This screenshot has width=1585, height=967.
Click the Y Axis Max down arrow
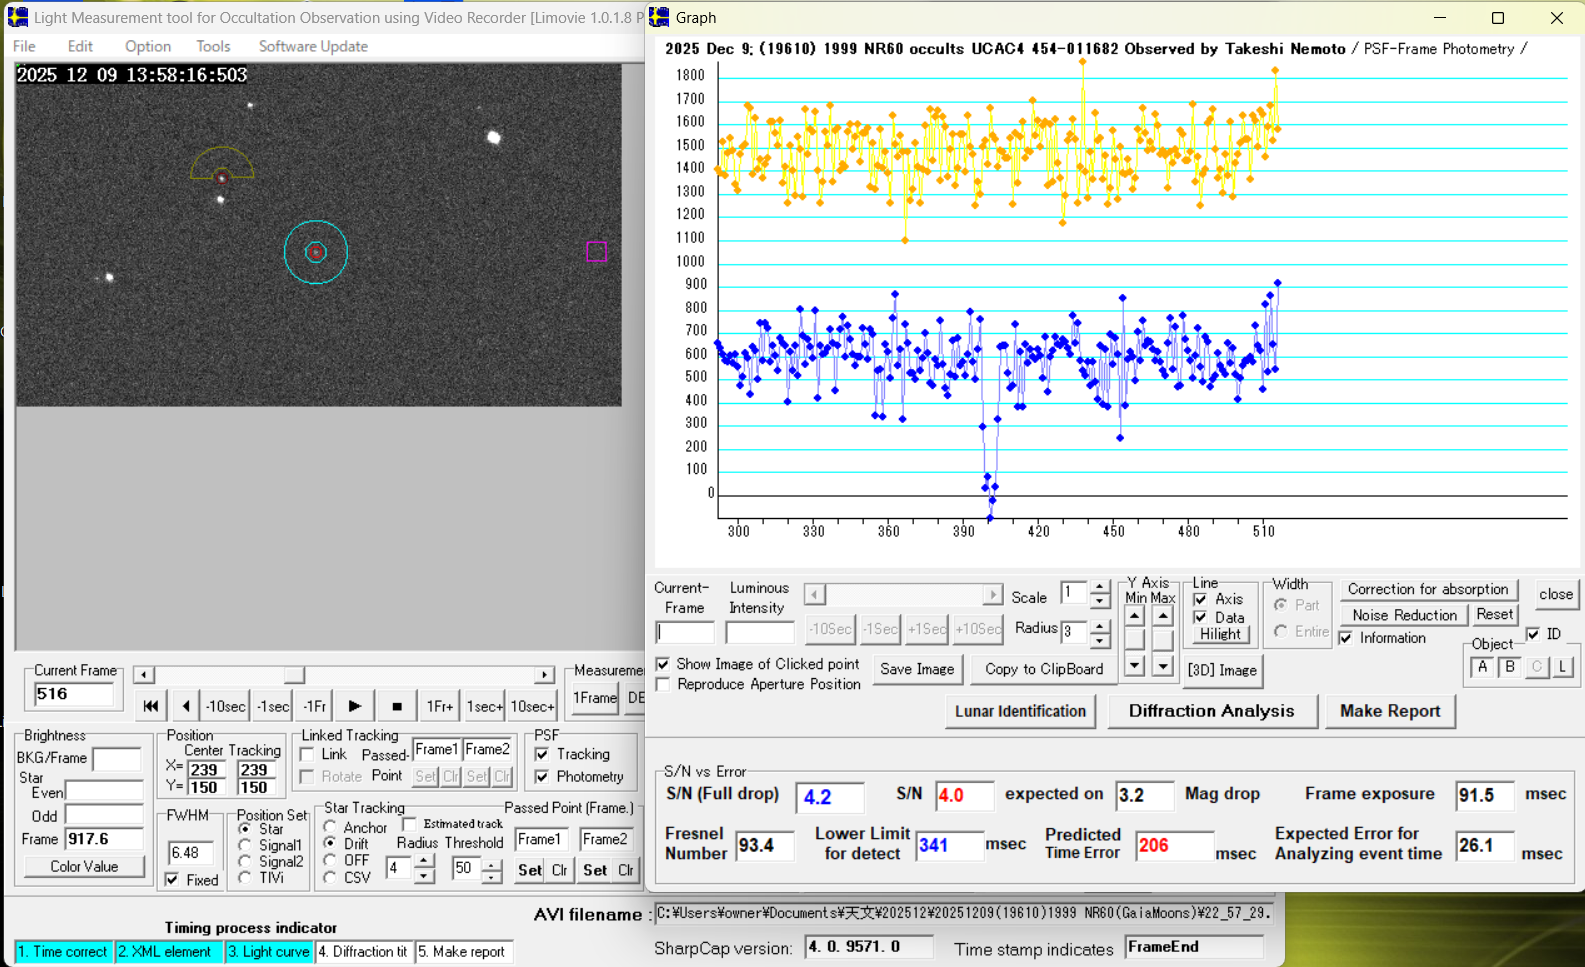[1162, 665]
